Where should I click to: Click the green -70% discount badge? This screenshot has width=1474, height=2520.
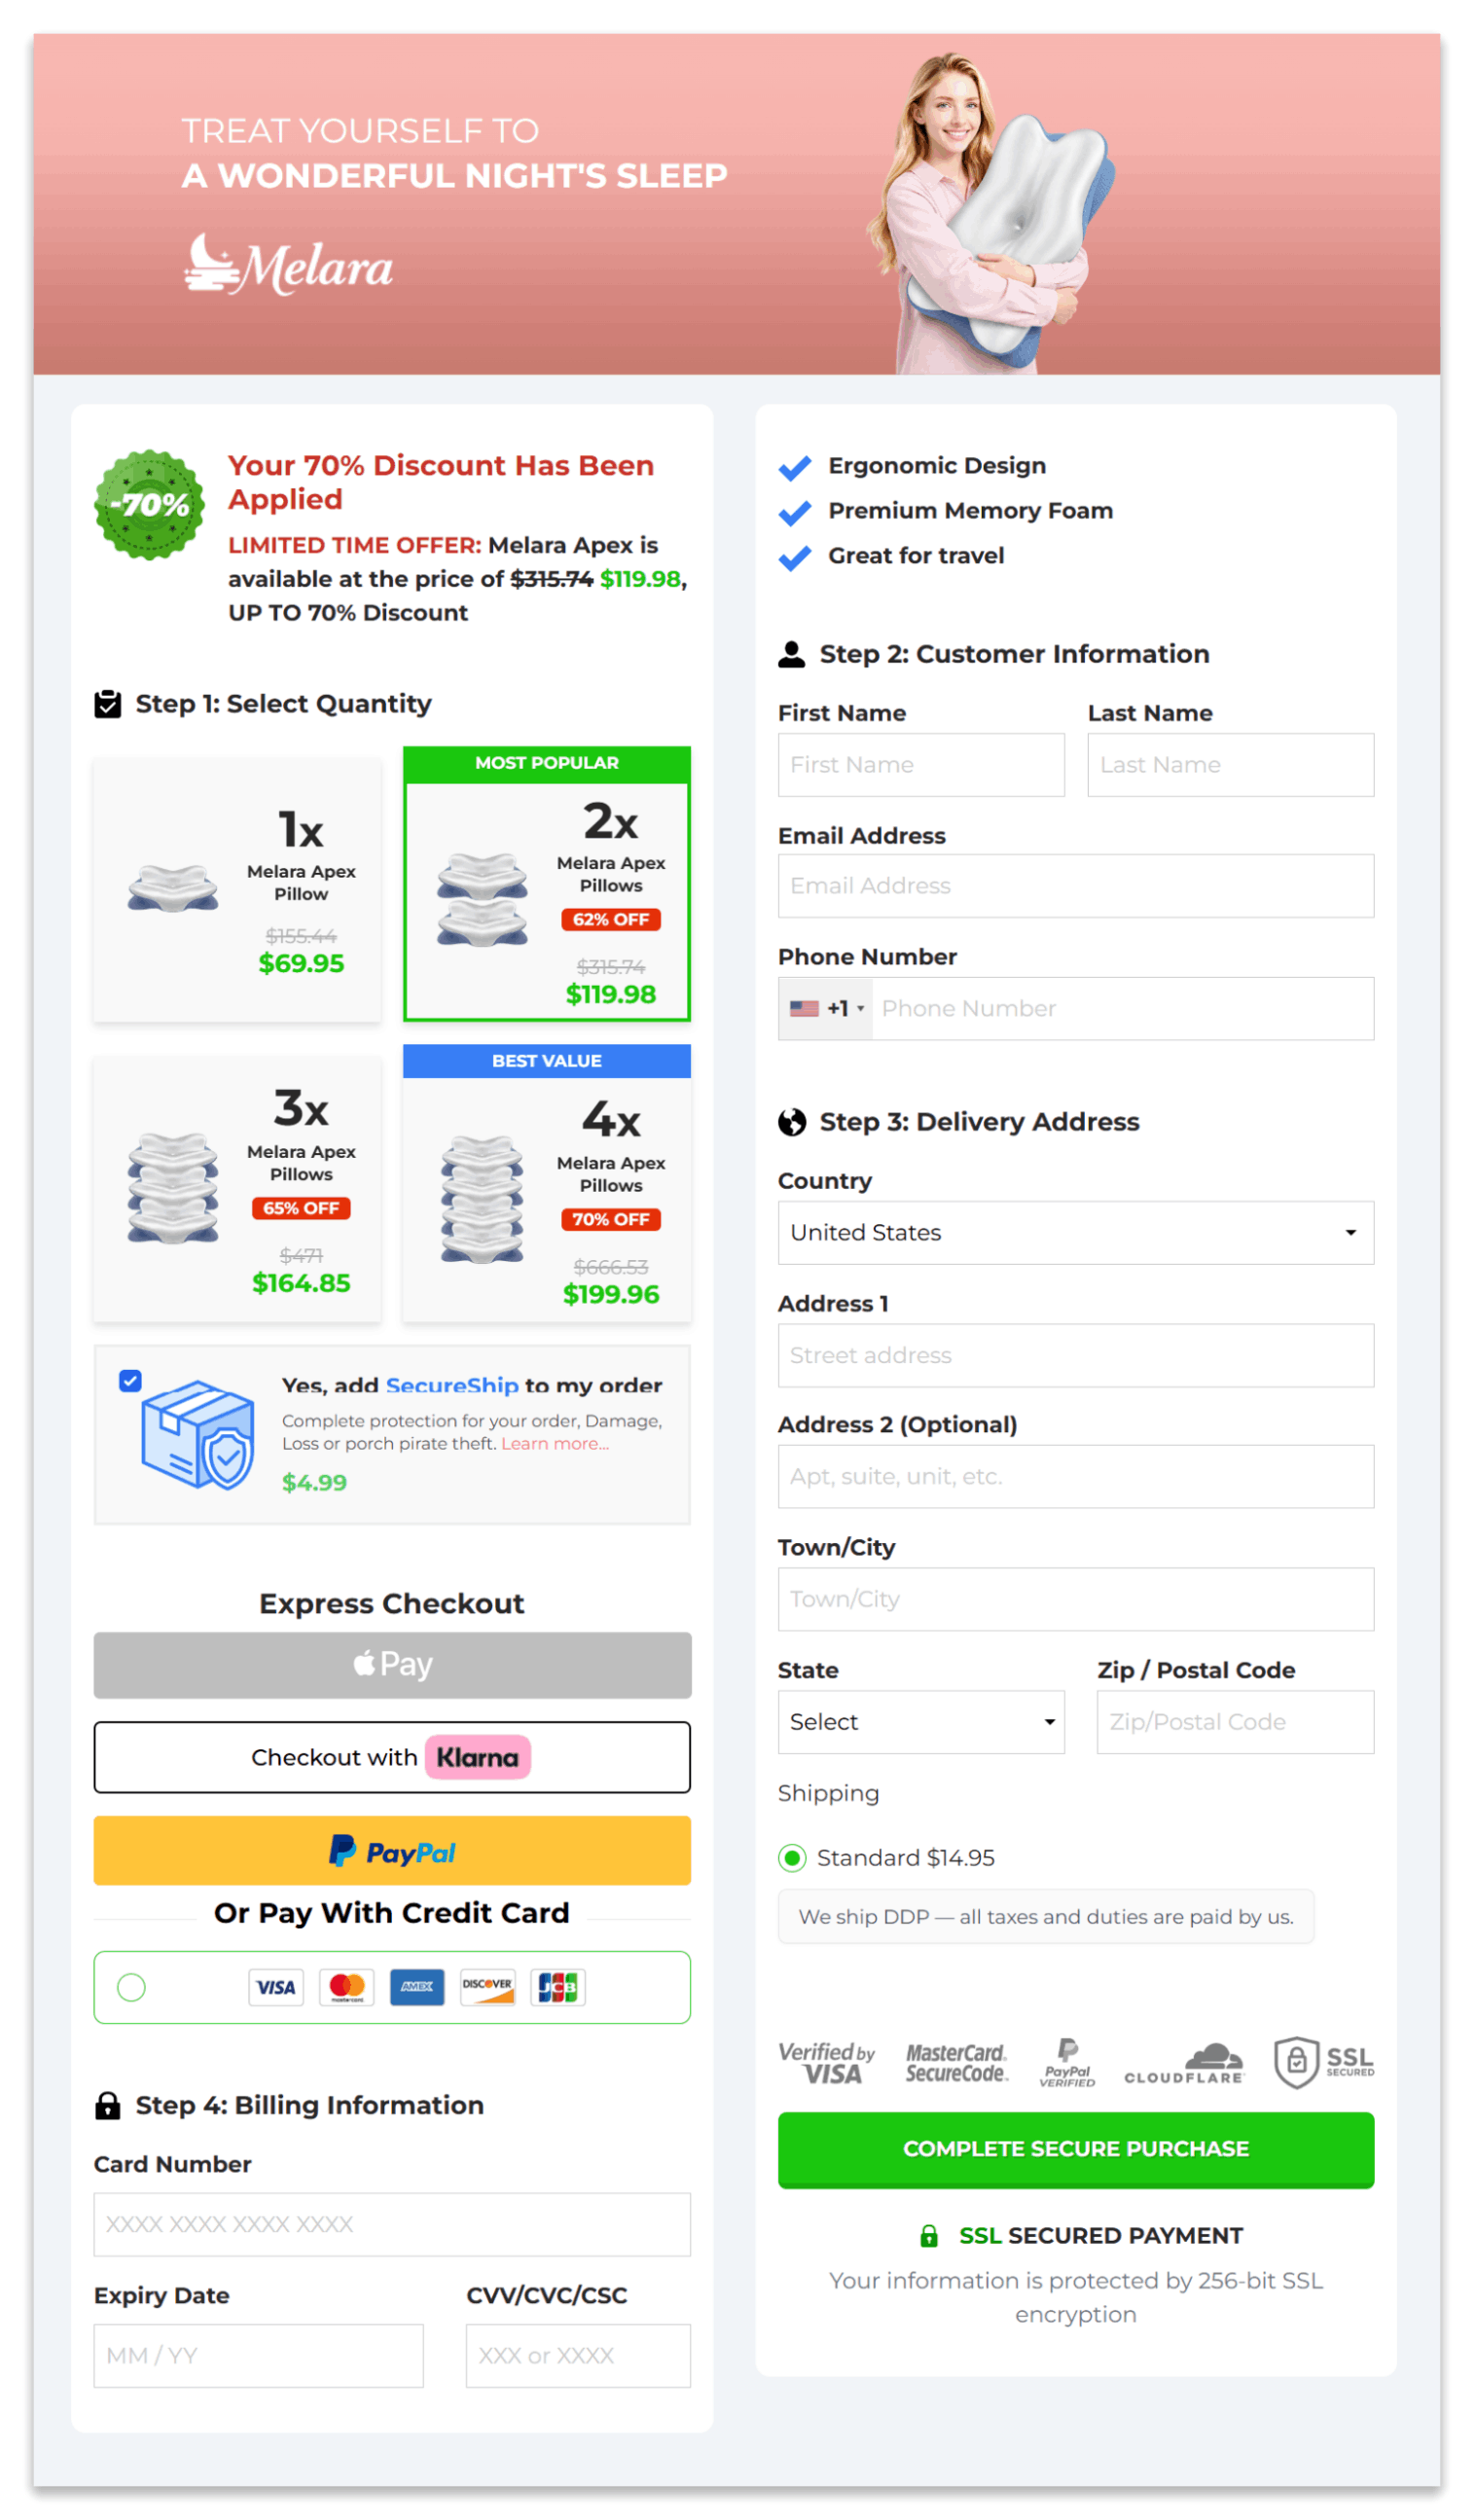coord(150,504)
